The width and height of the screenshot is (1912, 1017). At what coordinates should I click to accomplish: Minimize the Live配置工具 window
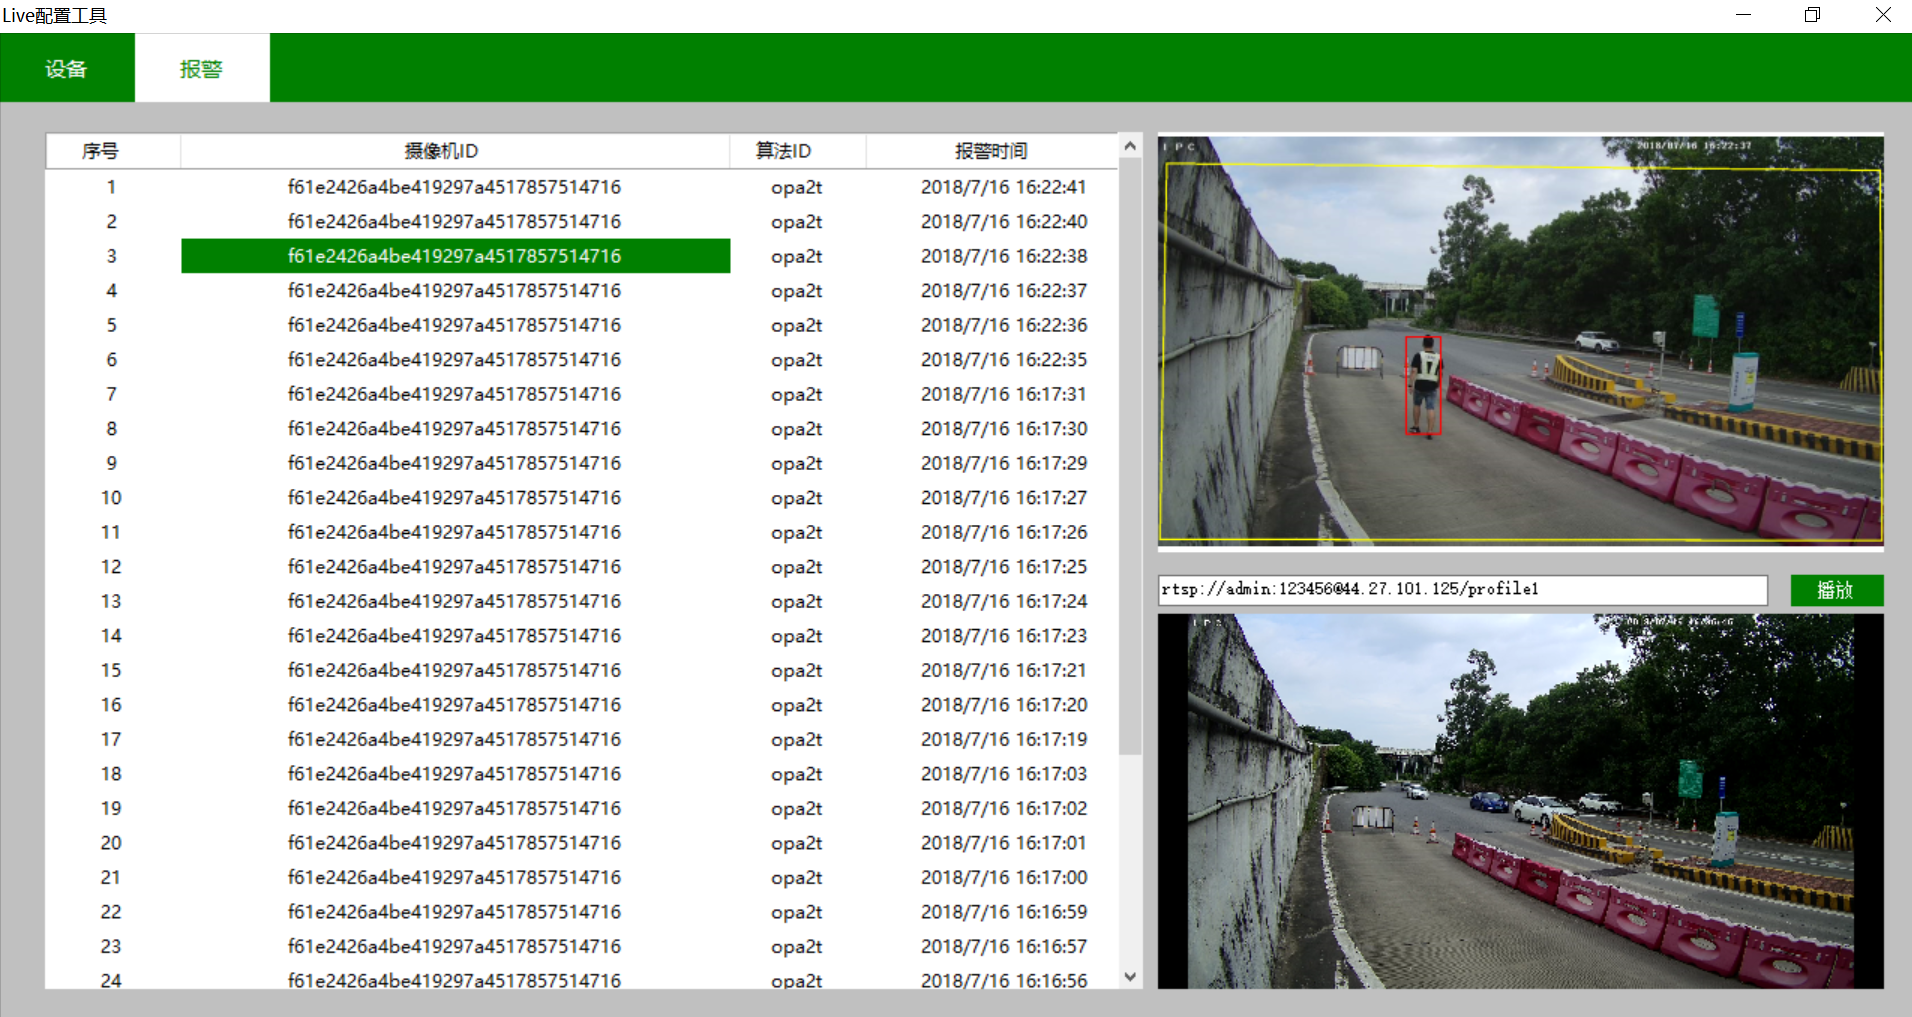tap(1743, 15)
